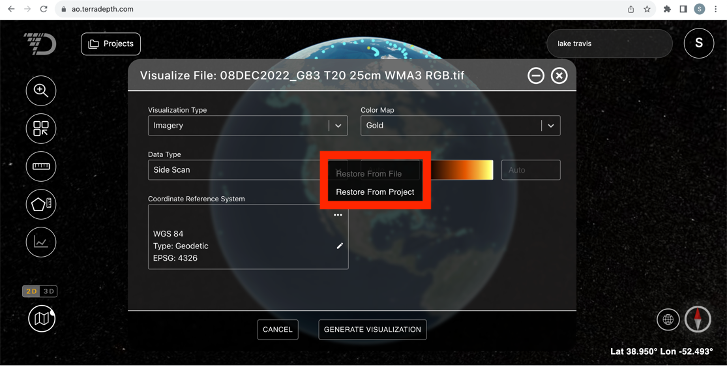Open the zoom search tool in sidebar
The width and height of the screenshot is (728, 366).
tap(41, 91)
